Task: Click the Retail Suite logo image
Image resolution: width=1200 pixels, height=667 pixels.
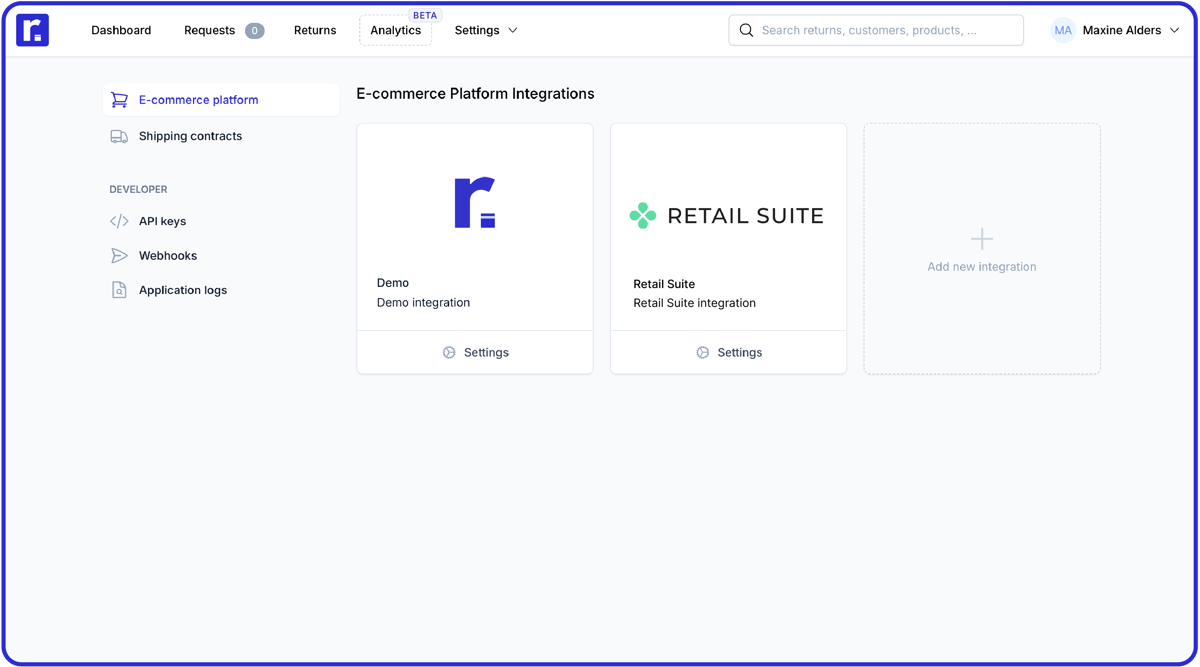Action: [727, 215]
